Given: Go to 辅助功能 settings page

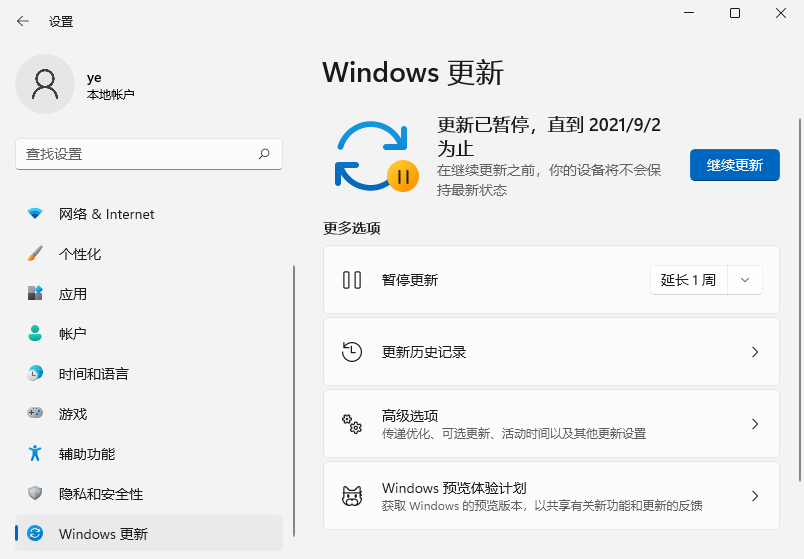Looking at the screenshot, I should pyautogui.click(x=86, y=453).
